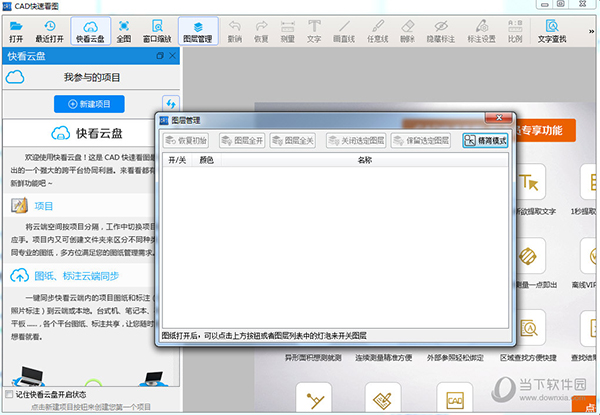The height and width of the screenshot is (415, 600).
Task: Click 恢复初始 button in layer dialog
Action: [186, 141]
